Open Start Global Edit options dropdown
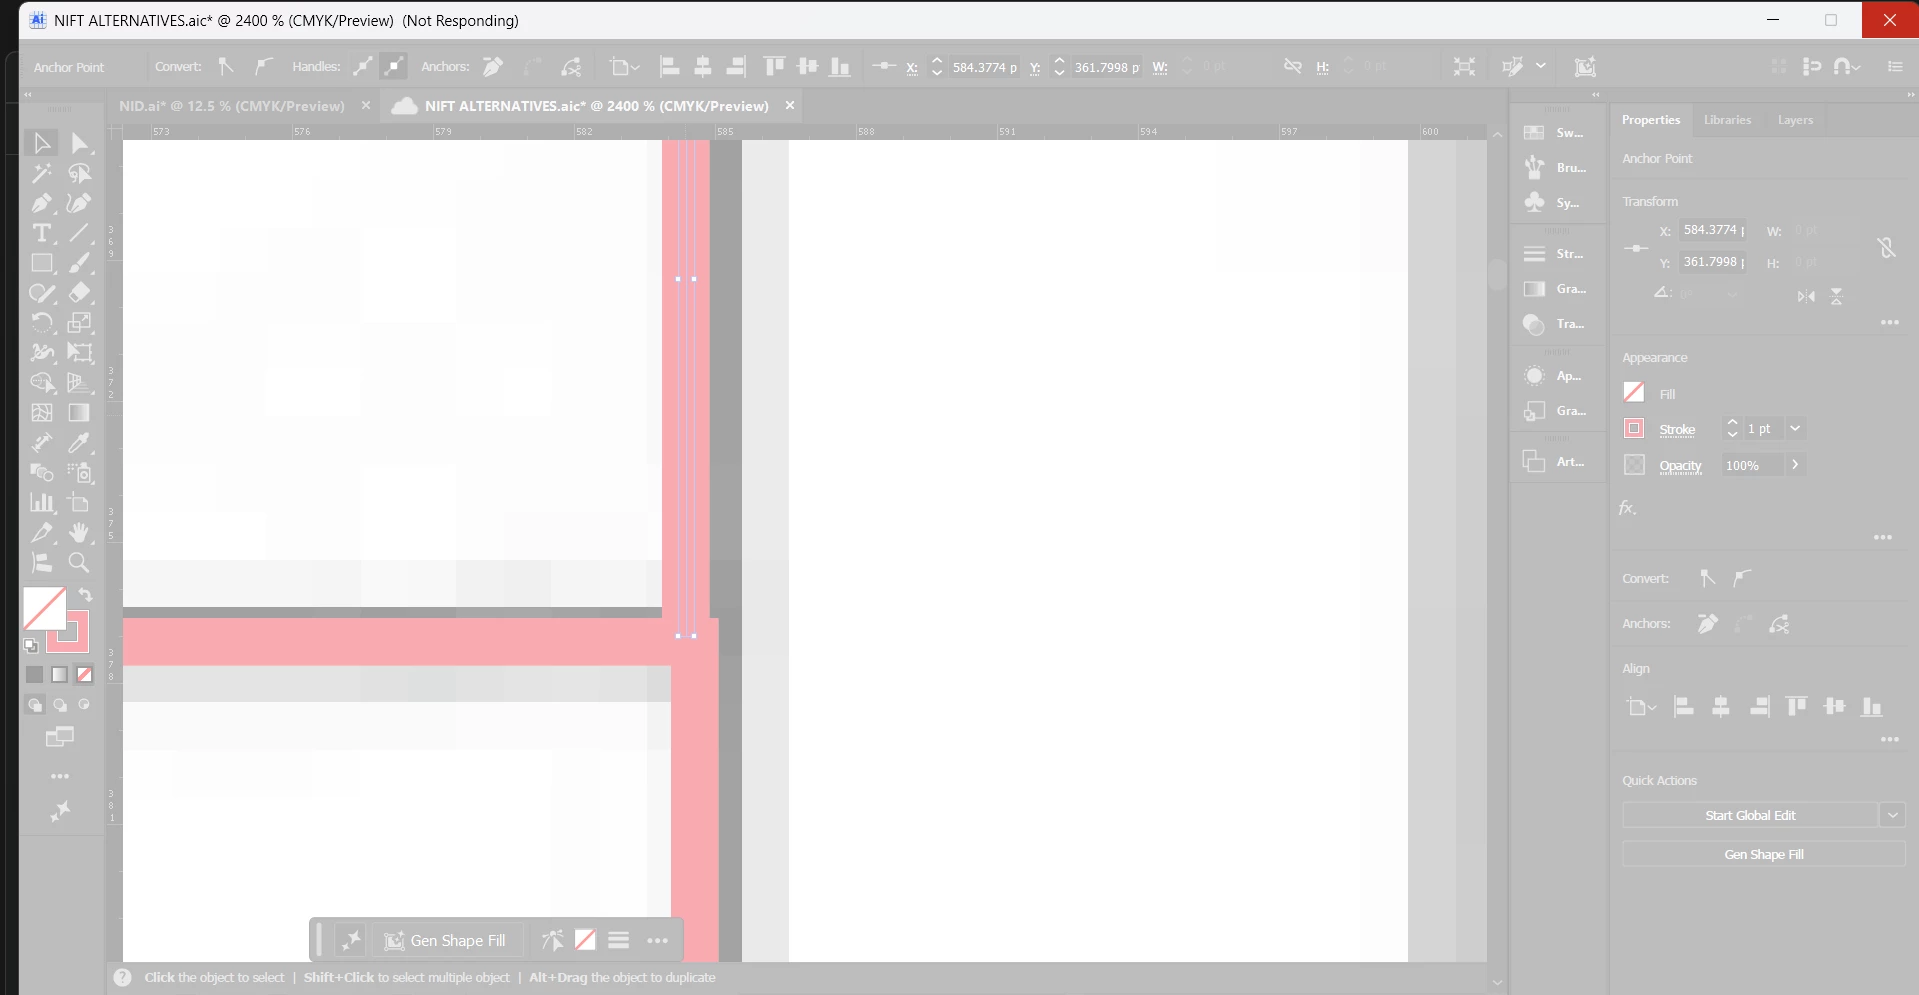Image resolution: width=1919 pixels, height=995 pixels. 1892,815
